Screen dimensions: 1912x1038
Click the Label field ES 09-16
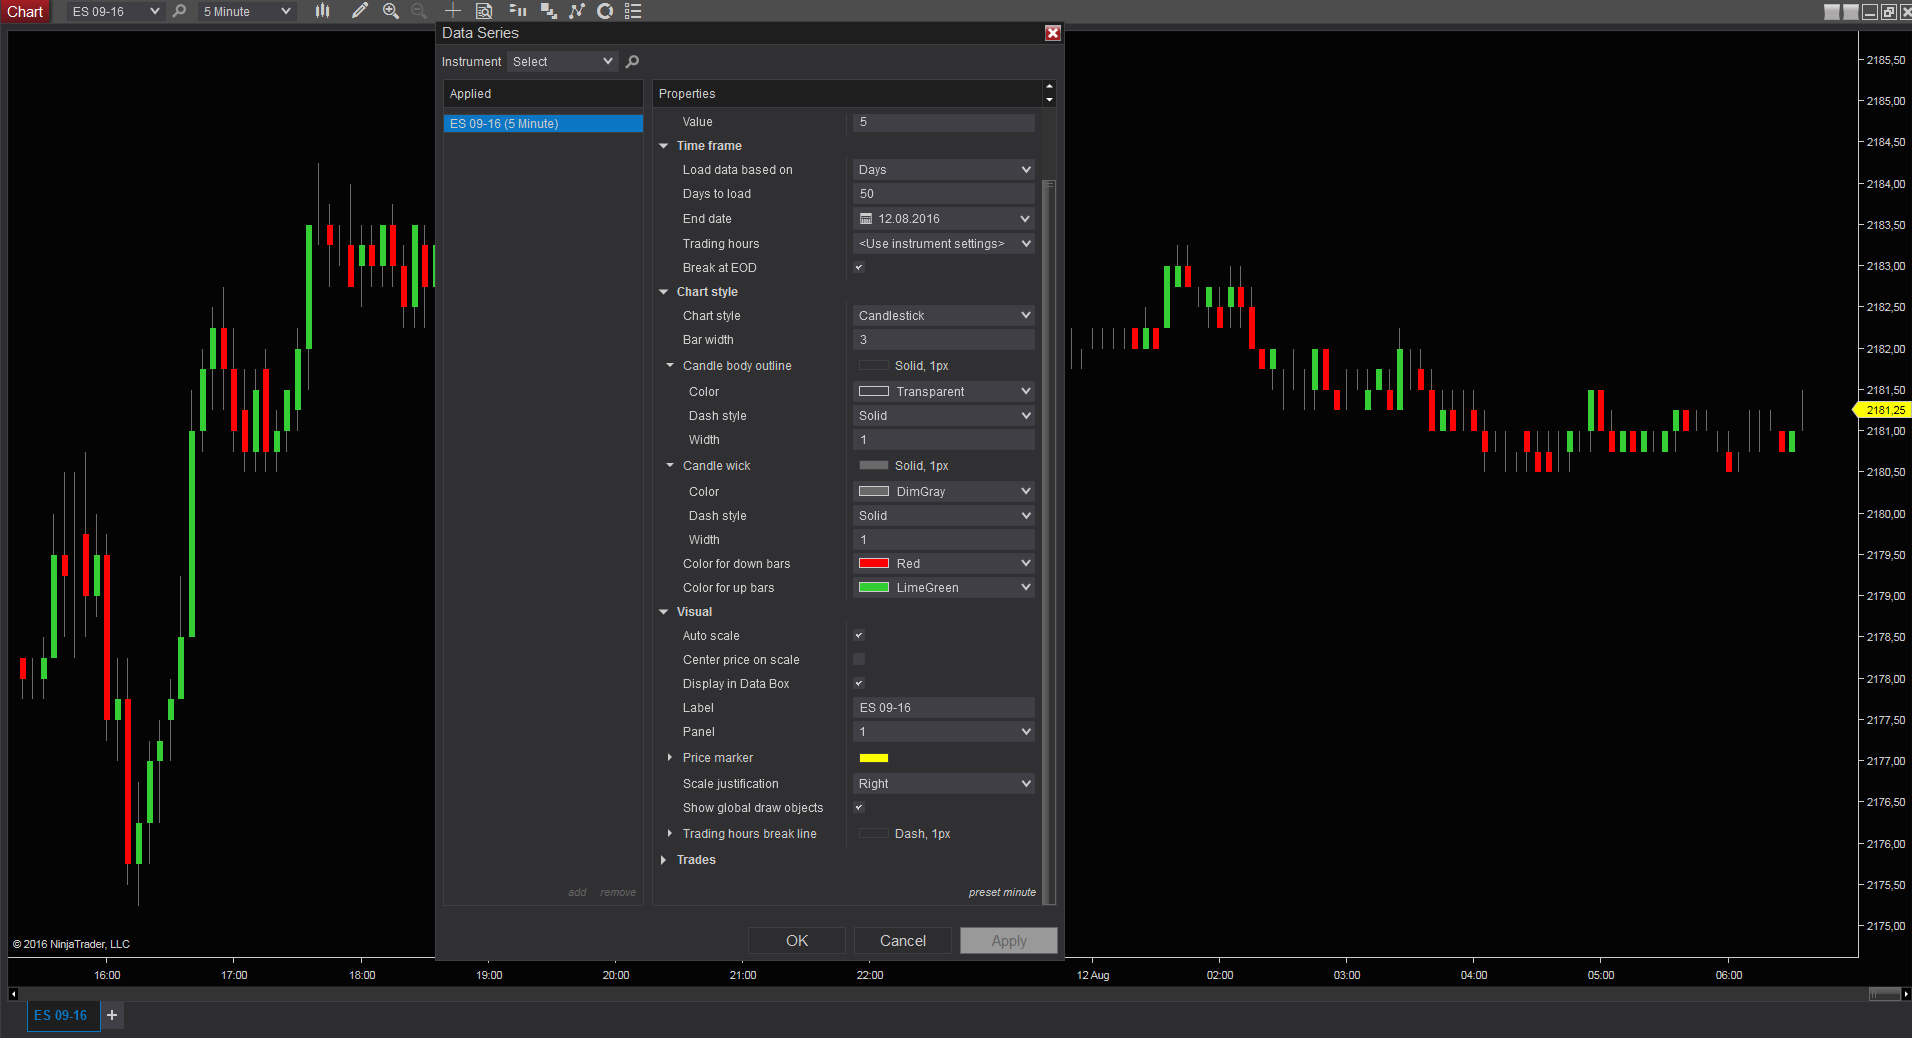pos(944,708)
